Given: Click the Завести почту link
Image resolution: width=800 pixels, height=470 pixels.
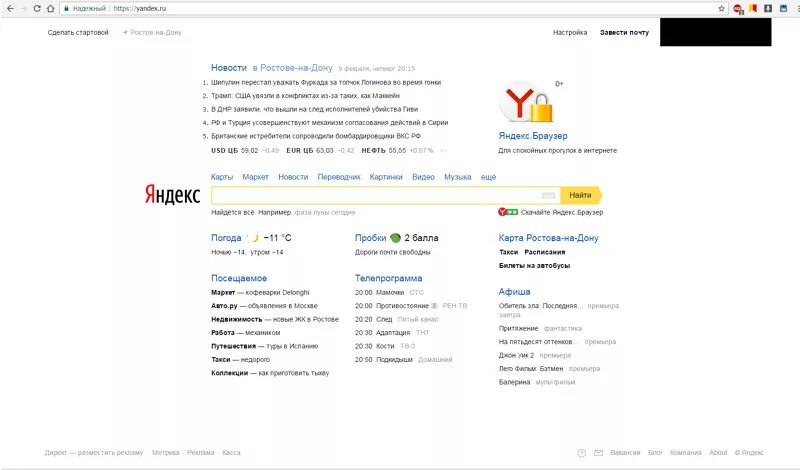Looking at the screenshot, I should 624,32.
